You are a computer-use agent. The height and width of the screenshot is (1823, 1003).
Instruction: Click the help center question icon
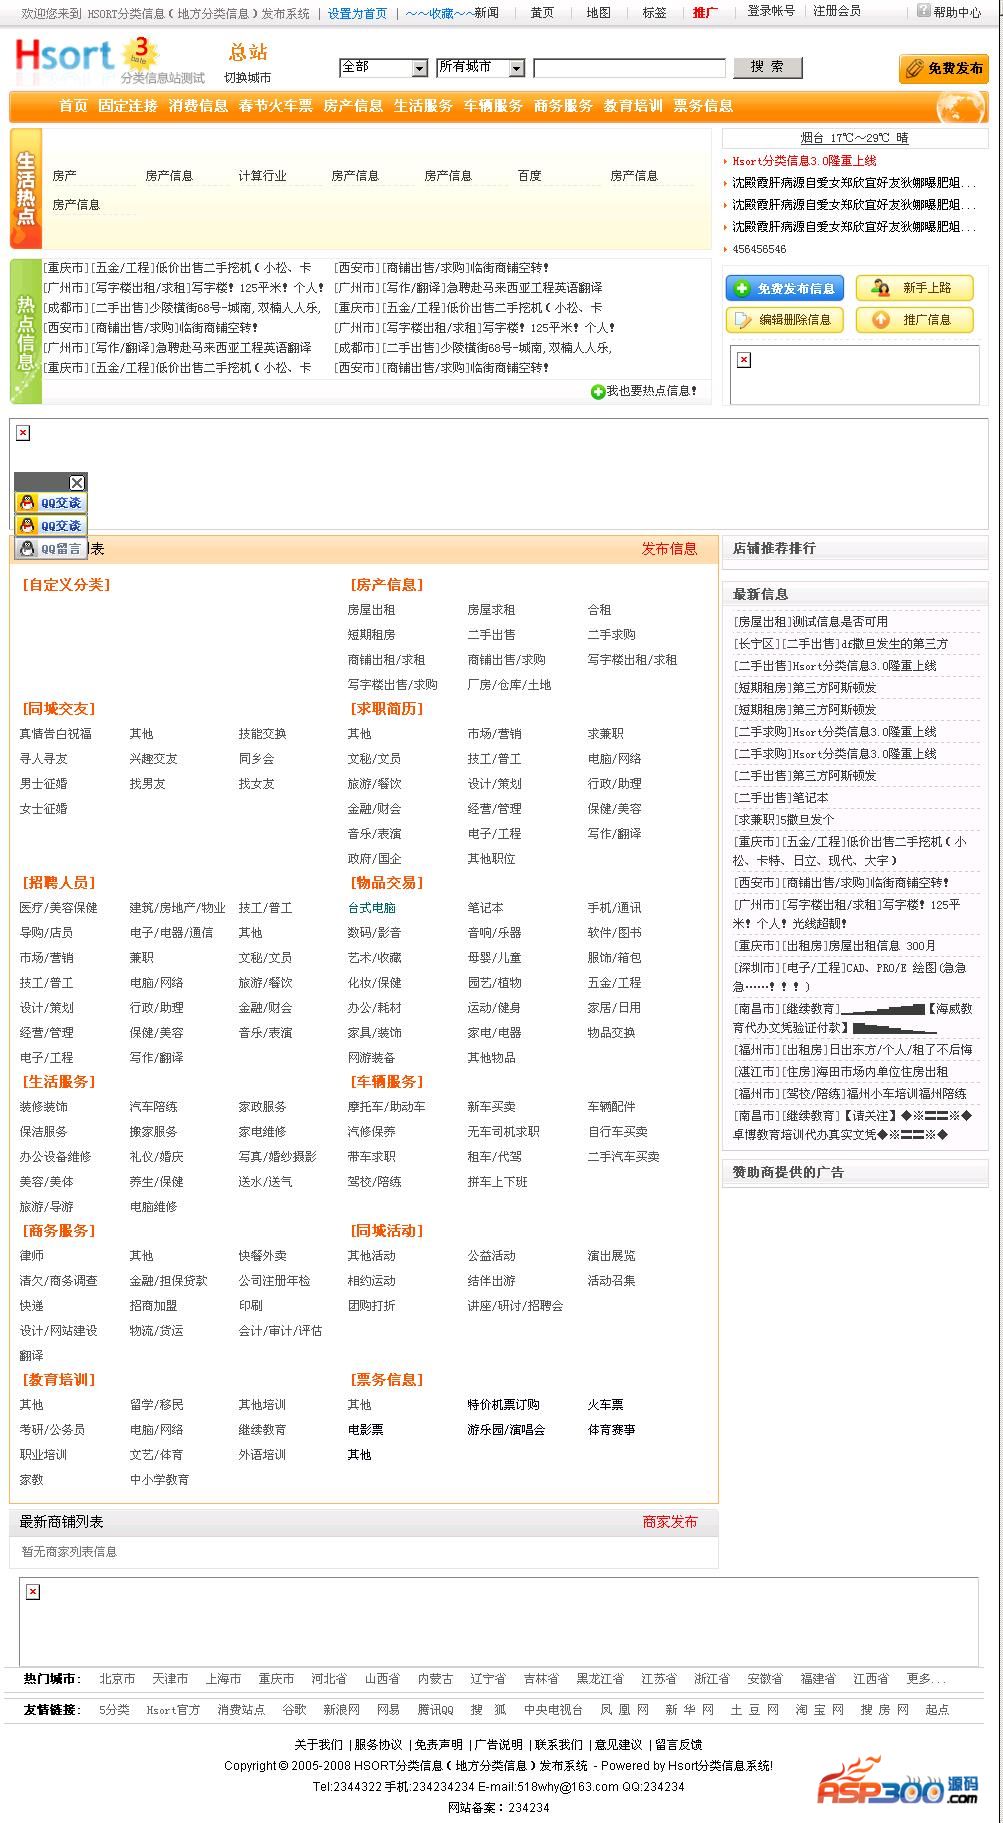pyautogui.click(x=924, y=11)
